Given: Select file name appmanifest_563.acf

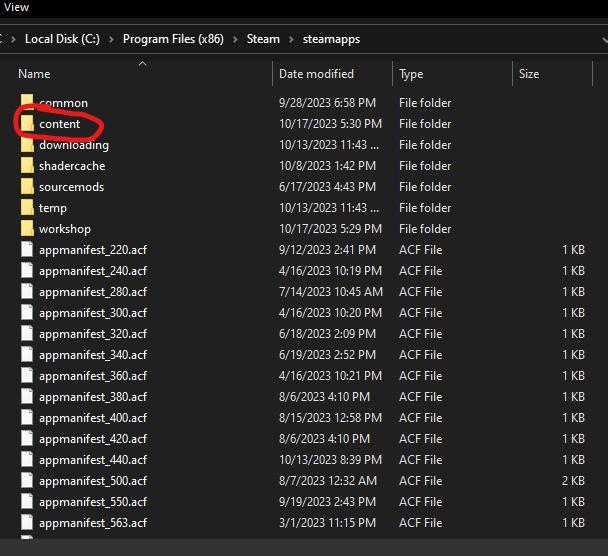Looking at the screenshot, I should (x=93, y=522).
